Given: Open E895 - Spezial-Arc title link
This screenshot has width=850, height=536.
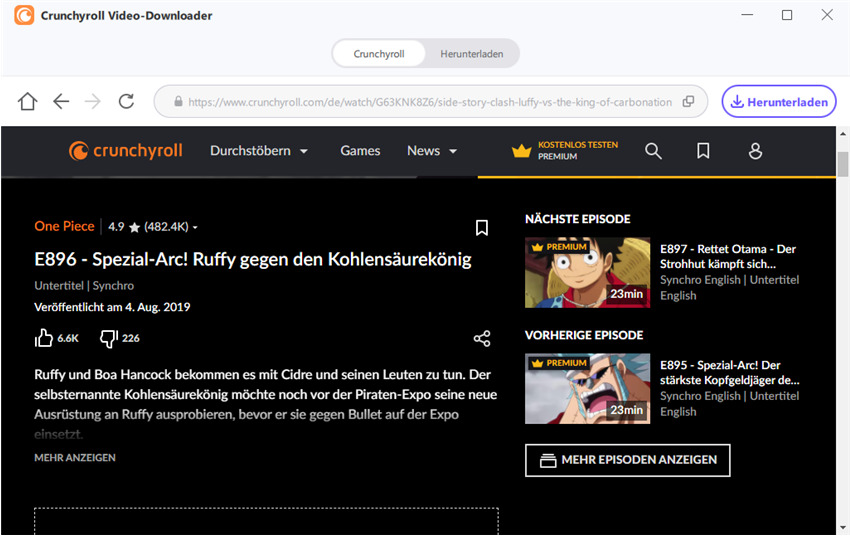Looking at the screenshot, I should [x=729, y=372].
